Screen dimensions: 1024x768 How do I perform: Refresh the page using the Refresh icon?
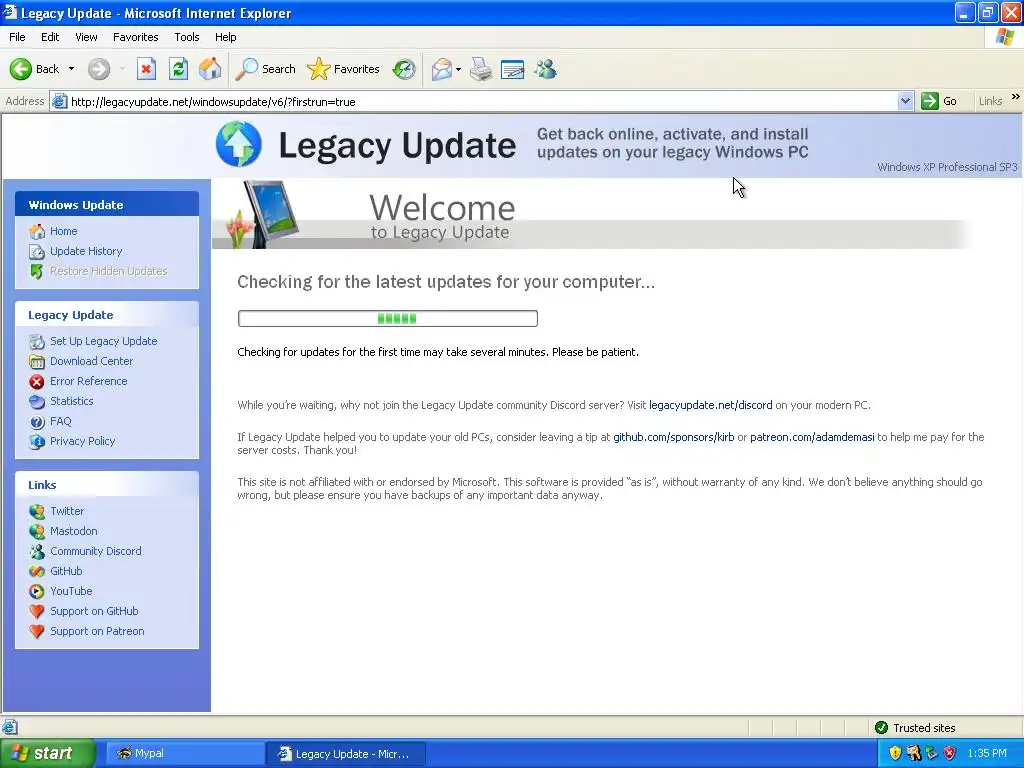tap(178, 69)
